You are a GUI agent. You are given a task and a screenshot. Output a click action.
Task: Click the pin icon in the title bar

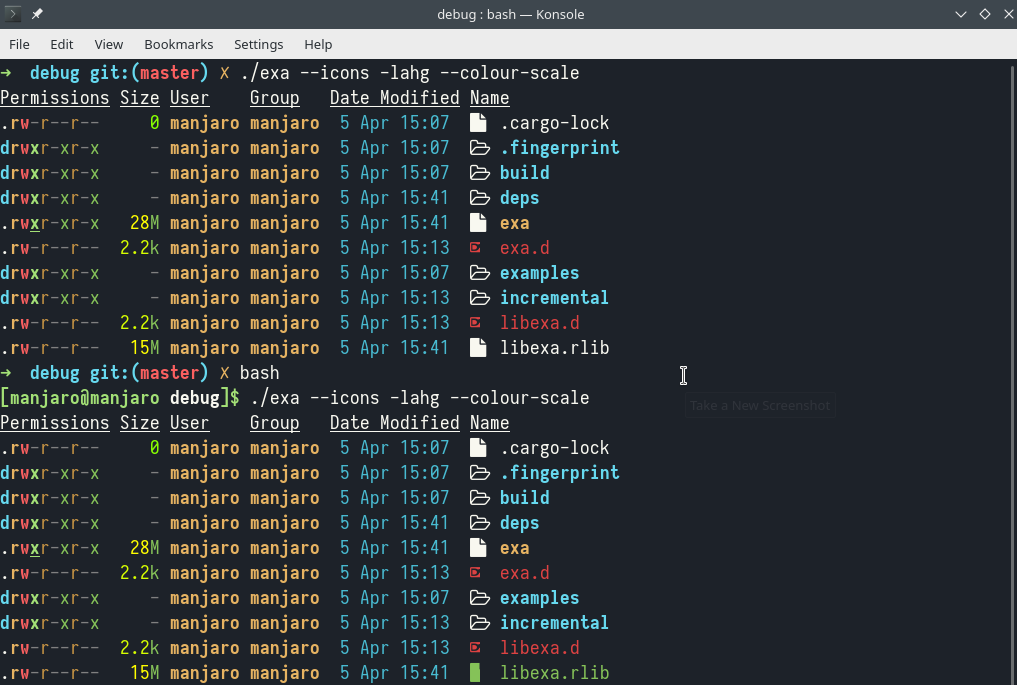(x=36, y=13)
